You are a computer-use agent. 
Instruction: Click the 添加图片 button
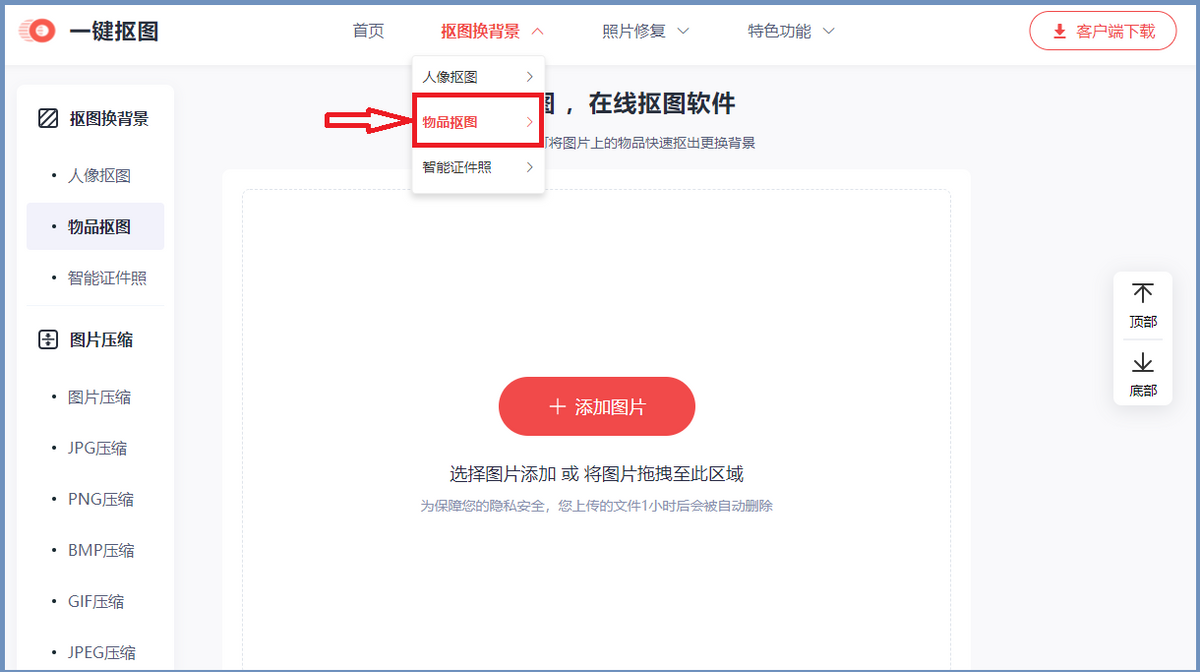[x=597, y=407]
